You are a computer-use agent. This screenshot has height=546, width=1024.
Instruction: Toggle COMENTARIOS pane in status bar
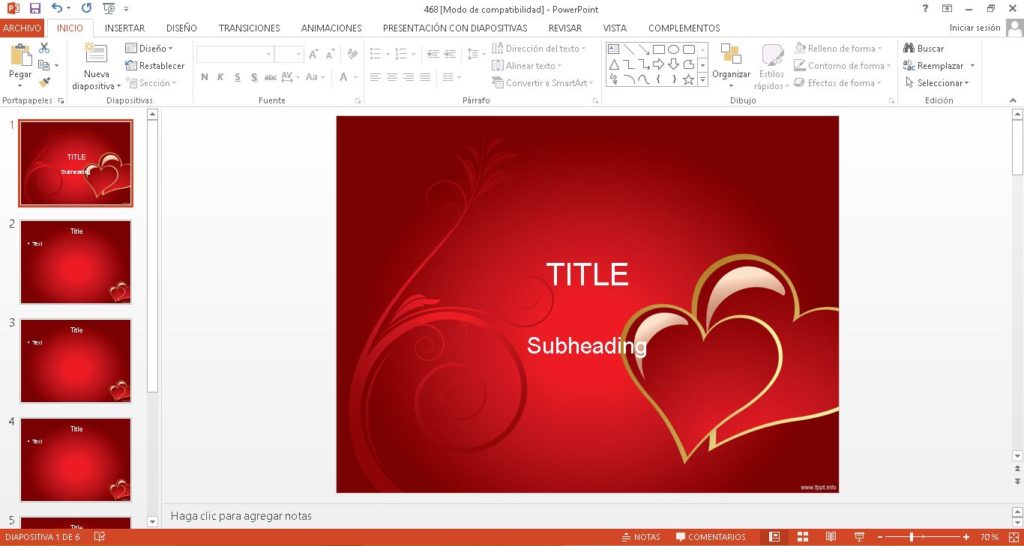point(711,537)
